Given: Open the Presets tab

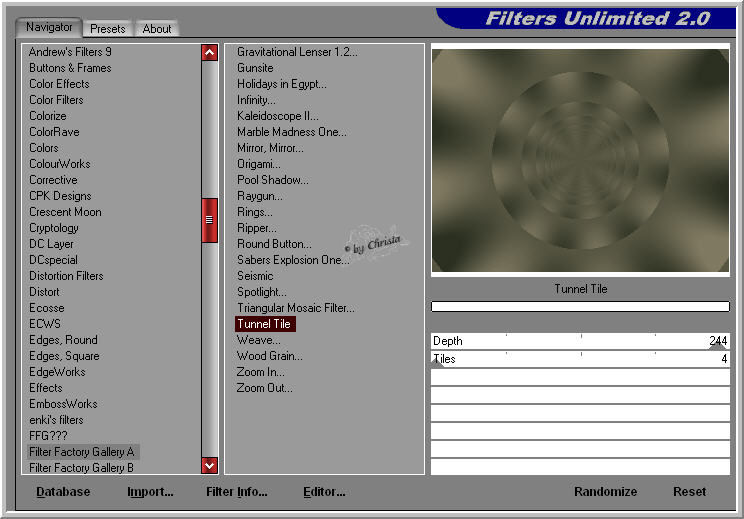Looking at the screenshot, I should [x=108, y=29].
